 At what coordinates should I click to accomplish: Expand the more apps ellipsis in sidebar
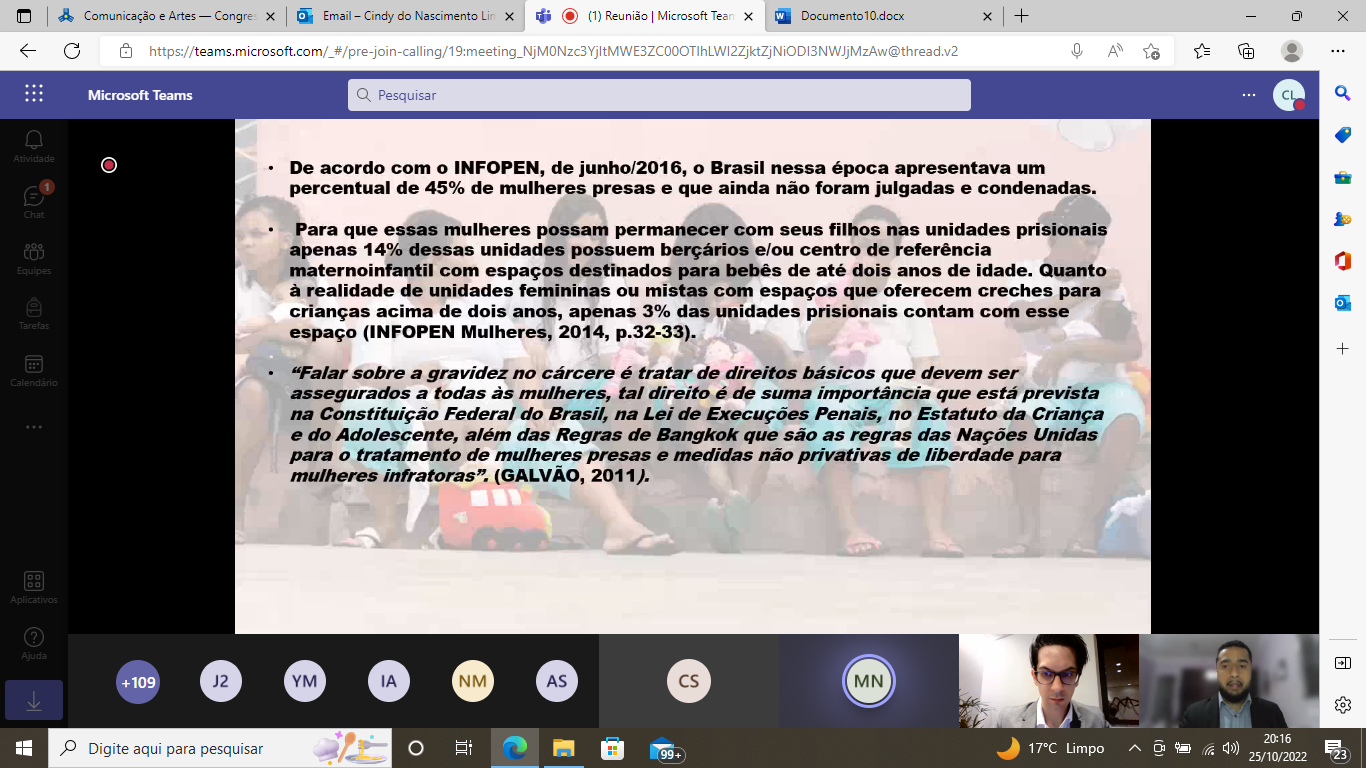click(x=34, y=427)
